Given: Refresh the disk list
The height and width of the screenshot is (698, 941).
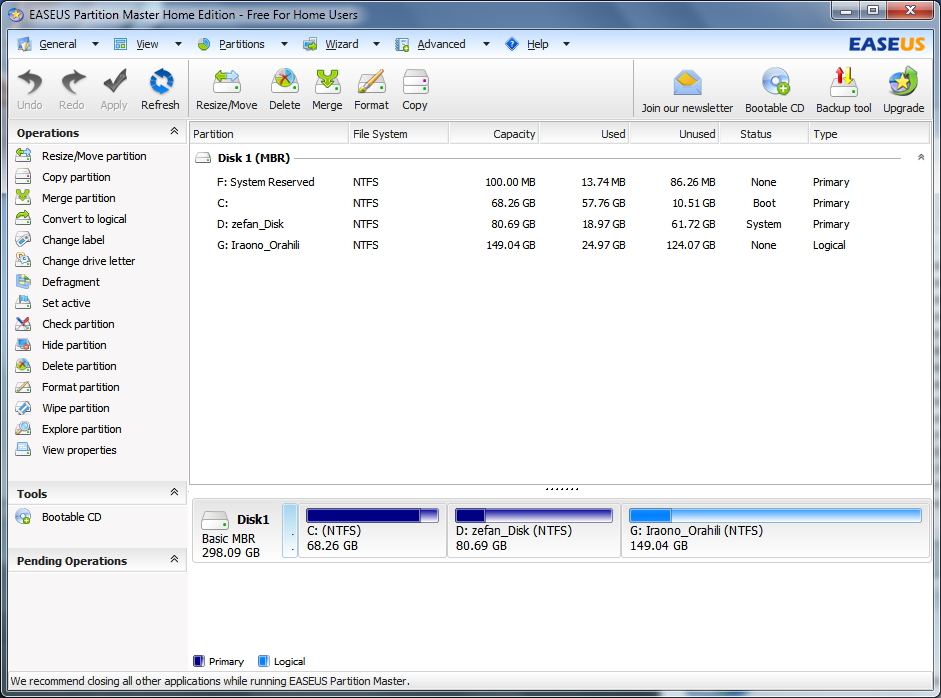Looking at the screenshot, I should pos(160,89).
